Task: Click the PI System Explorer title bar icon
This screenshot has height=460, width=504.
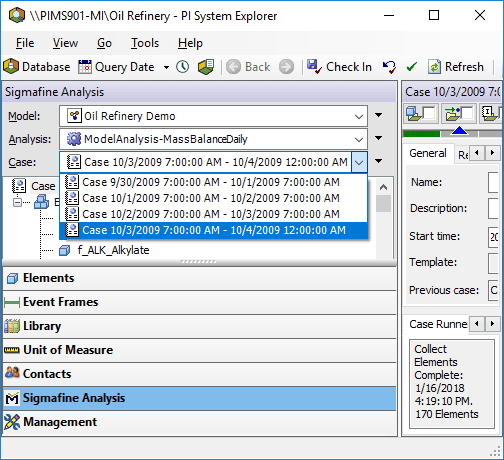Action: tap(17, 15)
